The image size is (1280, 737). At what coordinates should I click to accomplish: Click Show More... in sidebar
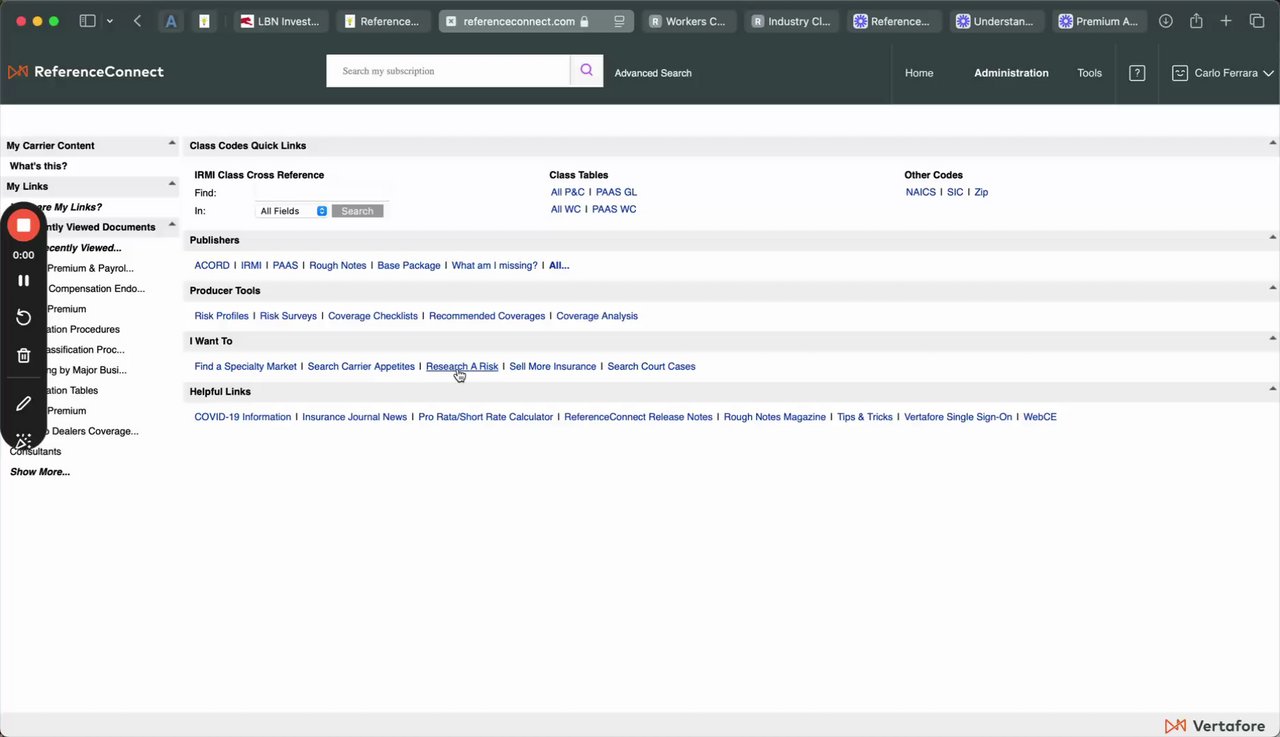pos(40,472)
